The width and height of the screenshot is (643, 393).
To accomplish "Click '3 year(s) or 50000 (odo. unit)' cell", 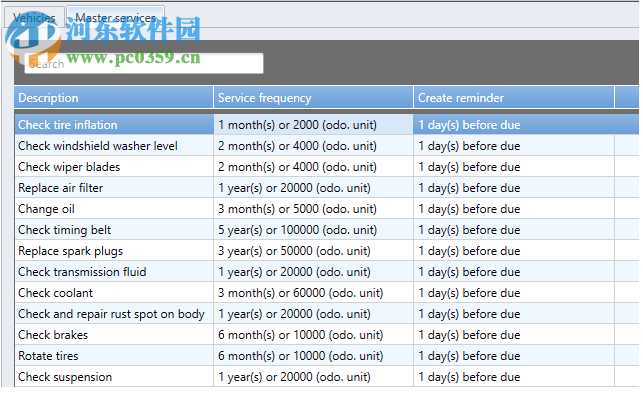I will (x=313, y=251).
